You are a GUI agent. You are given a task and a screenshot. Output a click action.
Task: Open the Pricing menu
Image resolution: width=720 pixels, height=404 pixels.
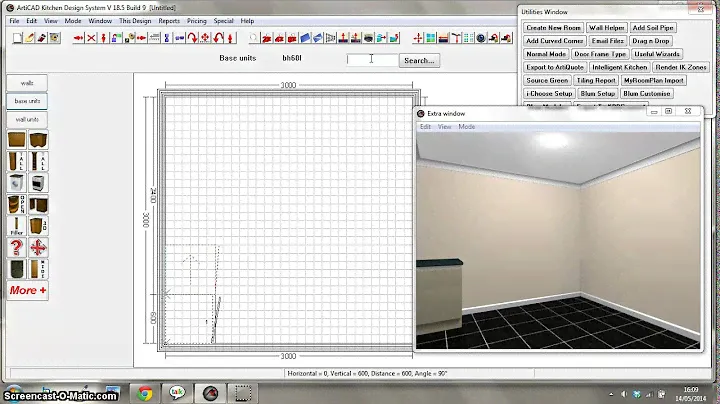197,20
